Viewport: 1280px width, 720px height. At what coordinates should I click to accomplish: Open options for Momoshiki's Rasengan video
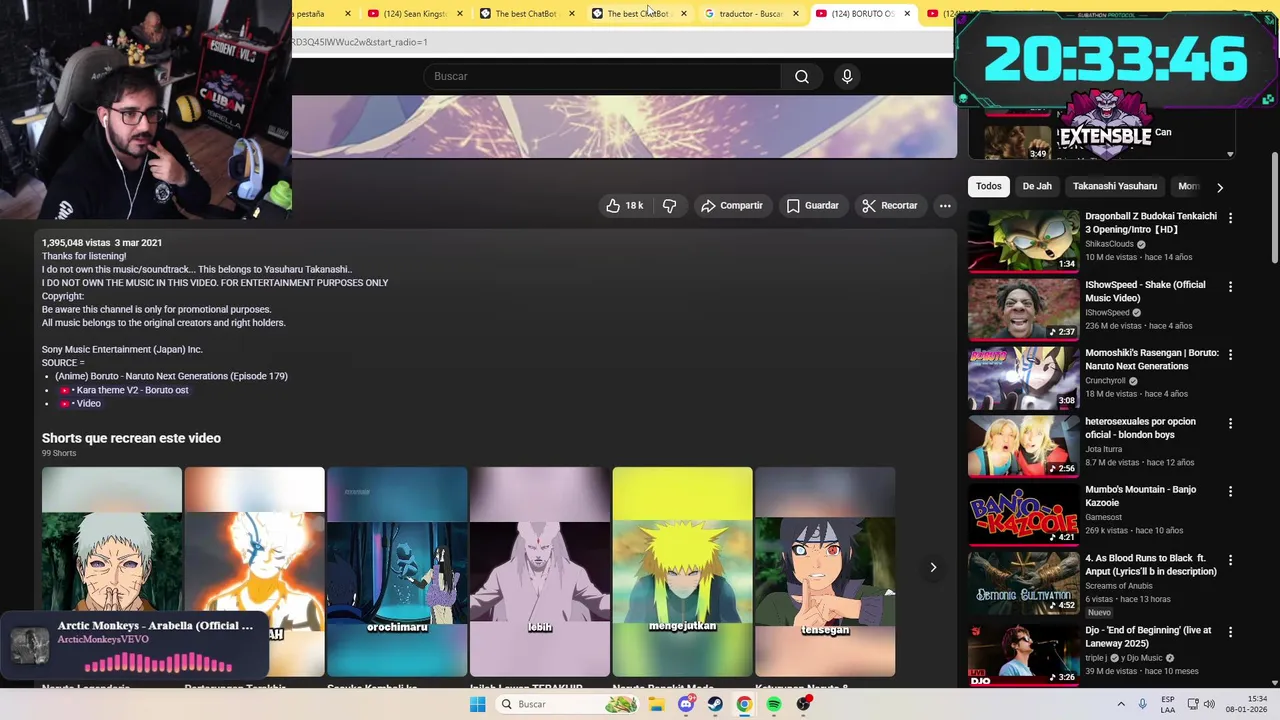point(1230,354)
